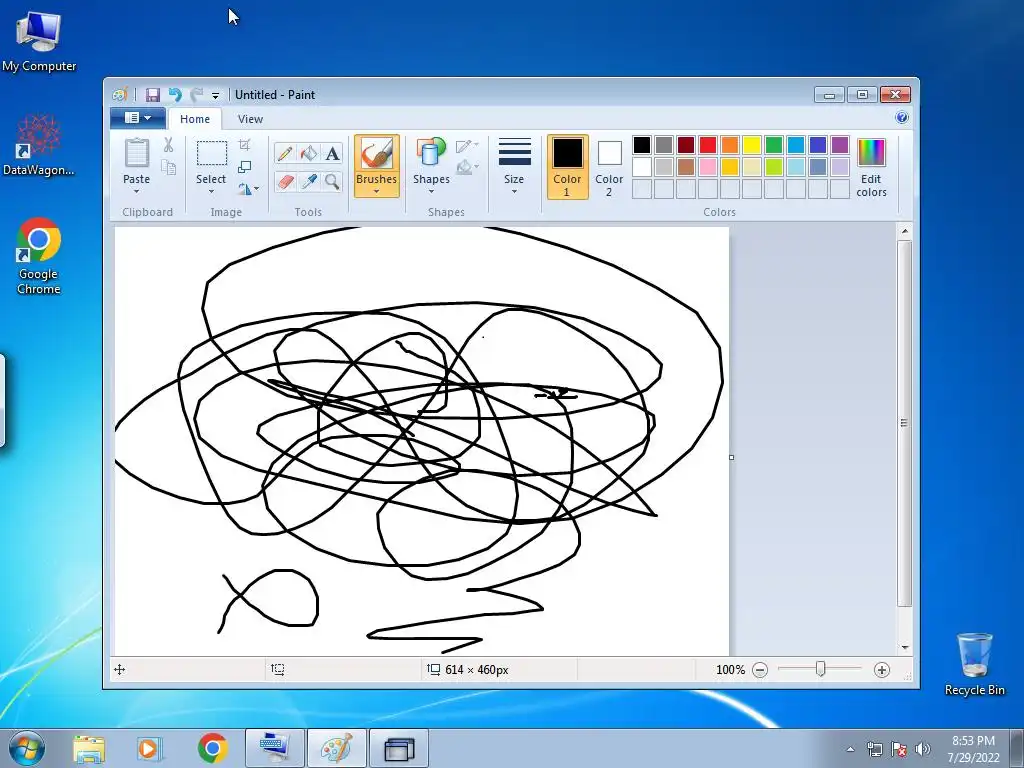The height and width of the screenshot is (768, 1024).
Task: Open My Computer desktop icon
Action: pos(39,41)
